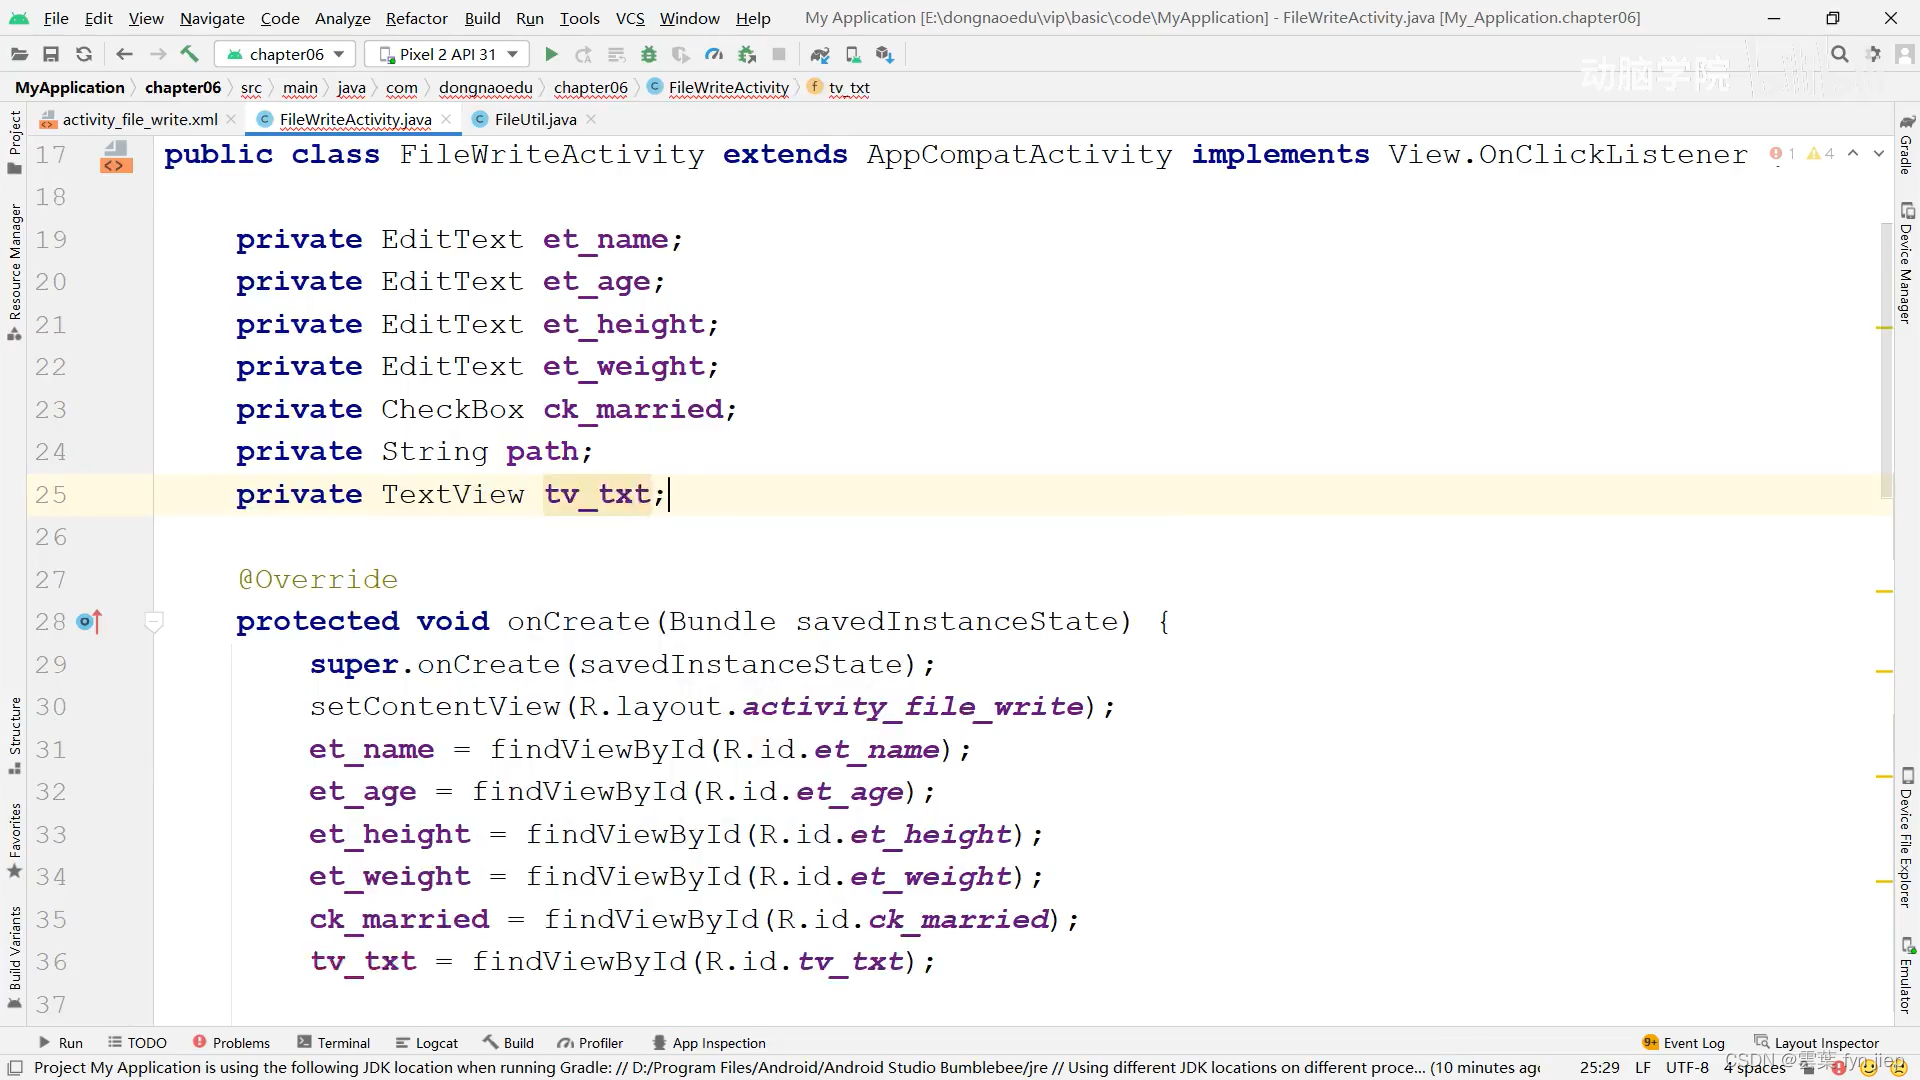Open the Analyze menu
Viewport: 1920px width, 1080px height.
click(x=342, y=18)
